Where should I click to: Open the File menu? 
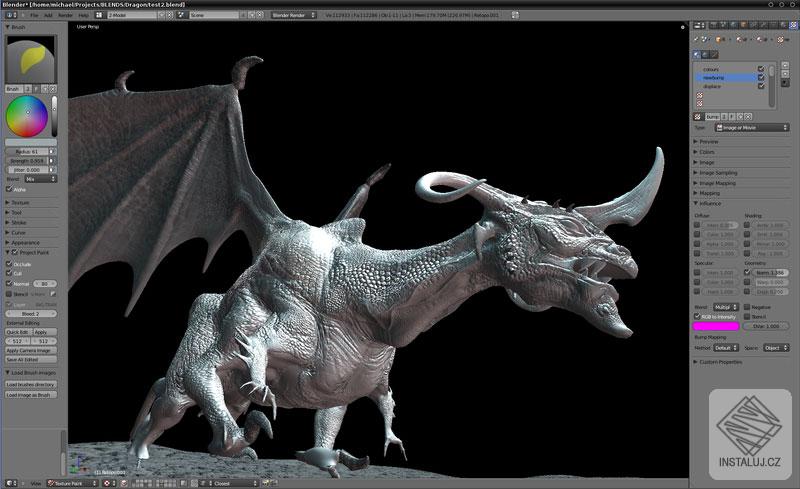(x=34, y=17)
